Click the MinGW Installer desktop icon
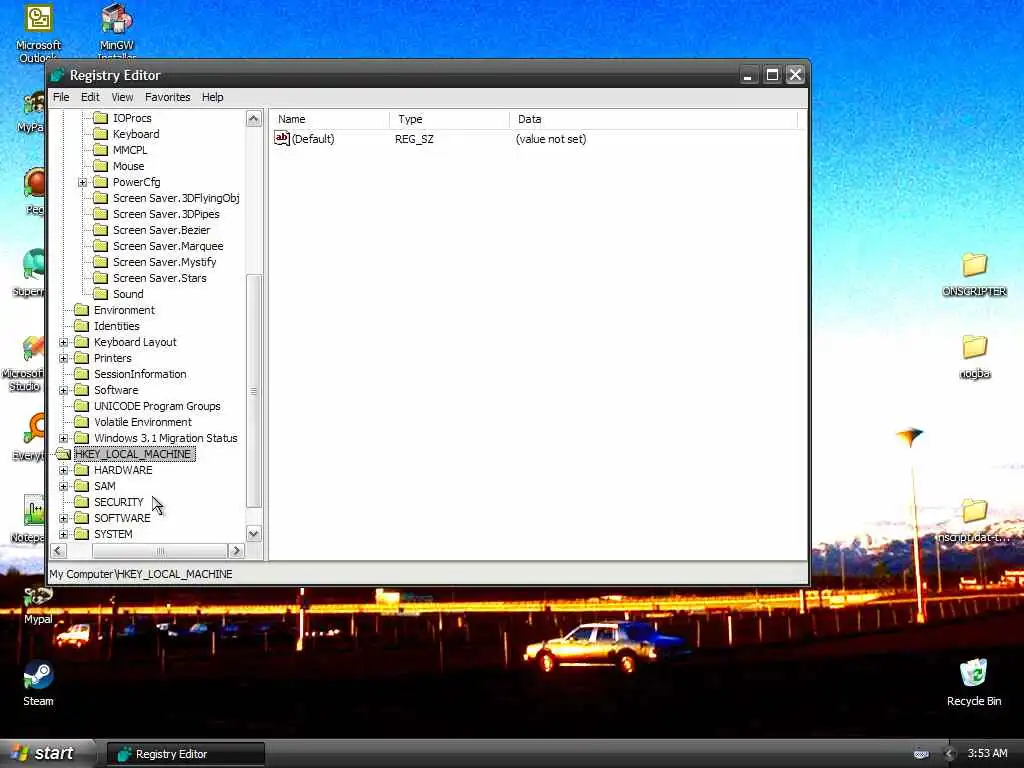 pos(116,33)
